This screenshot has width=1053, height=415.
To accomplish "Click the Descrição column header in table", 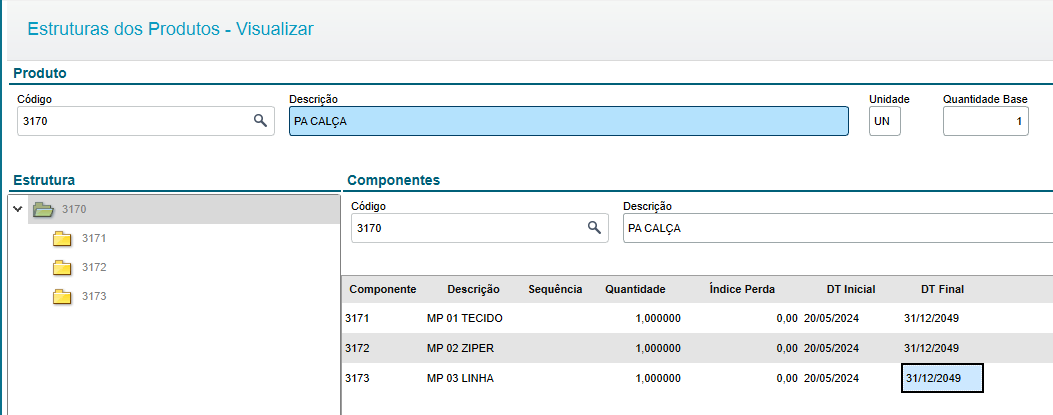I will click(x=473, y=289).
